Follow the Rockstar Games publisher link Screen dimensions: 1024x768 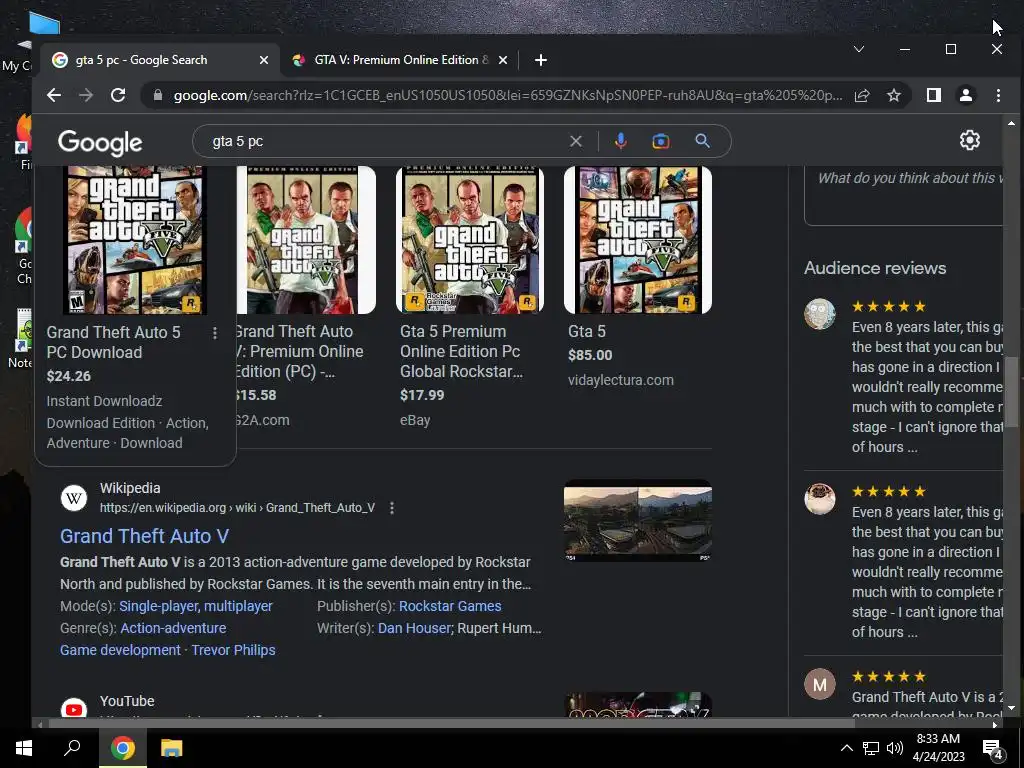pos(450,606)
